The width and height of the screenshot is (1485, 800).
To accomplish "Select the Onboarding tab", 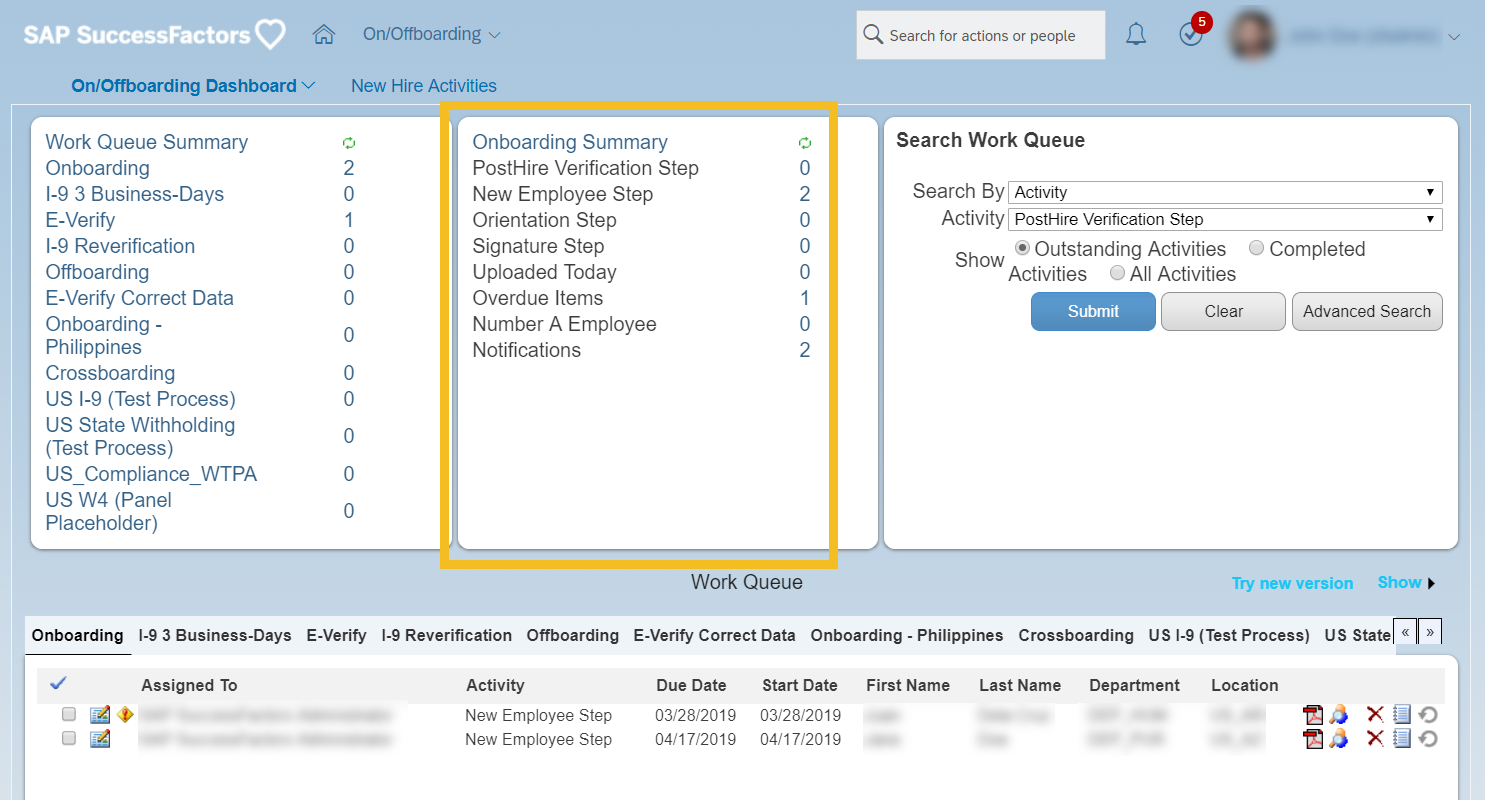I will pyautogui.click(x=78, y=635).
